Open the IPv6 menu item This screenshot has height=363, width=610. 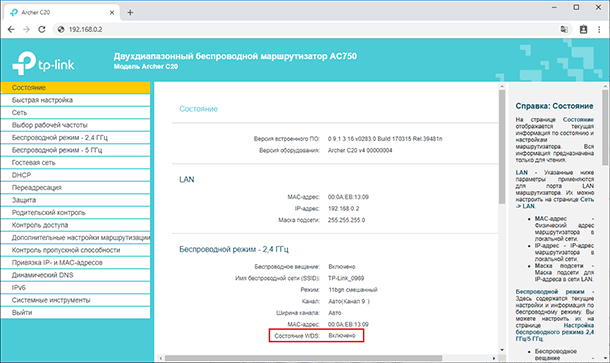pos(75,287)
